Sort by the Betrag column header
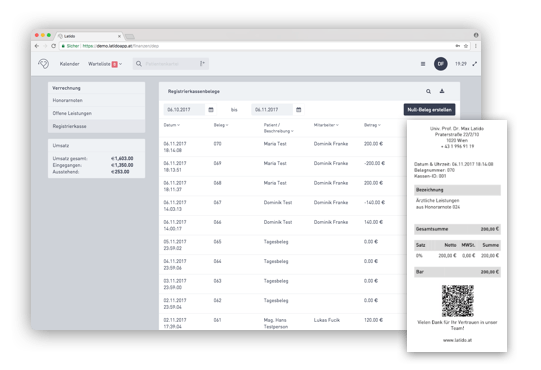 coord(372,125)
